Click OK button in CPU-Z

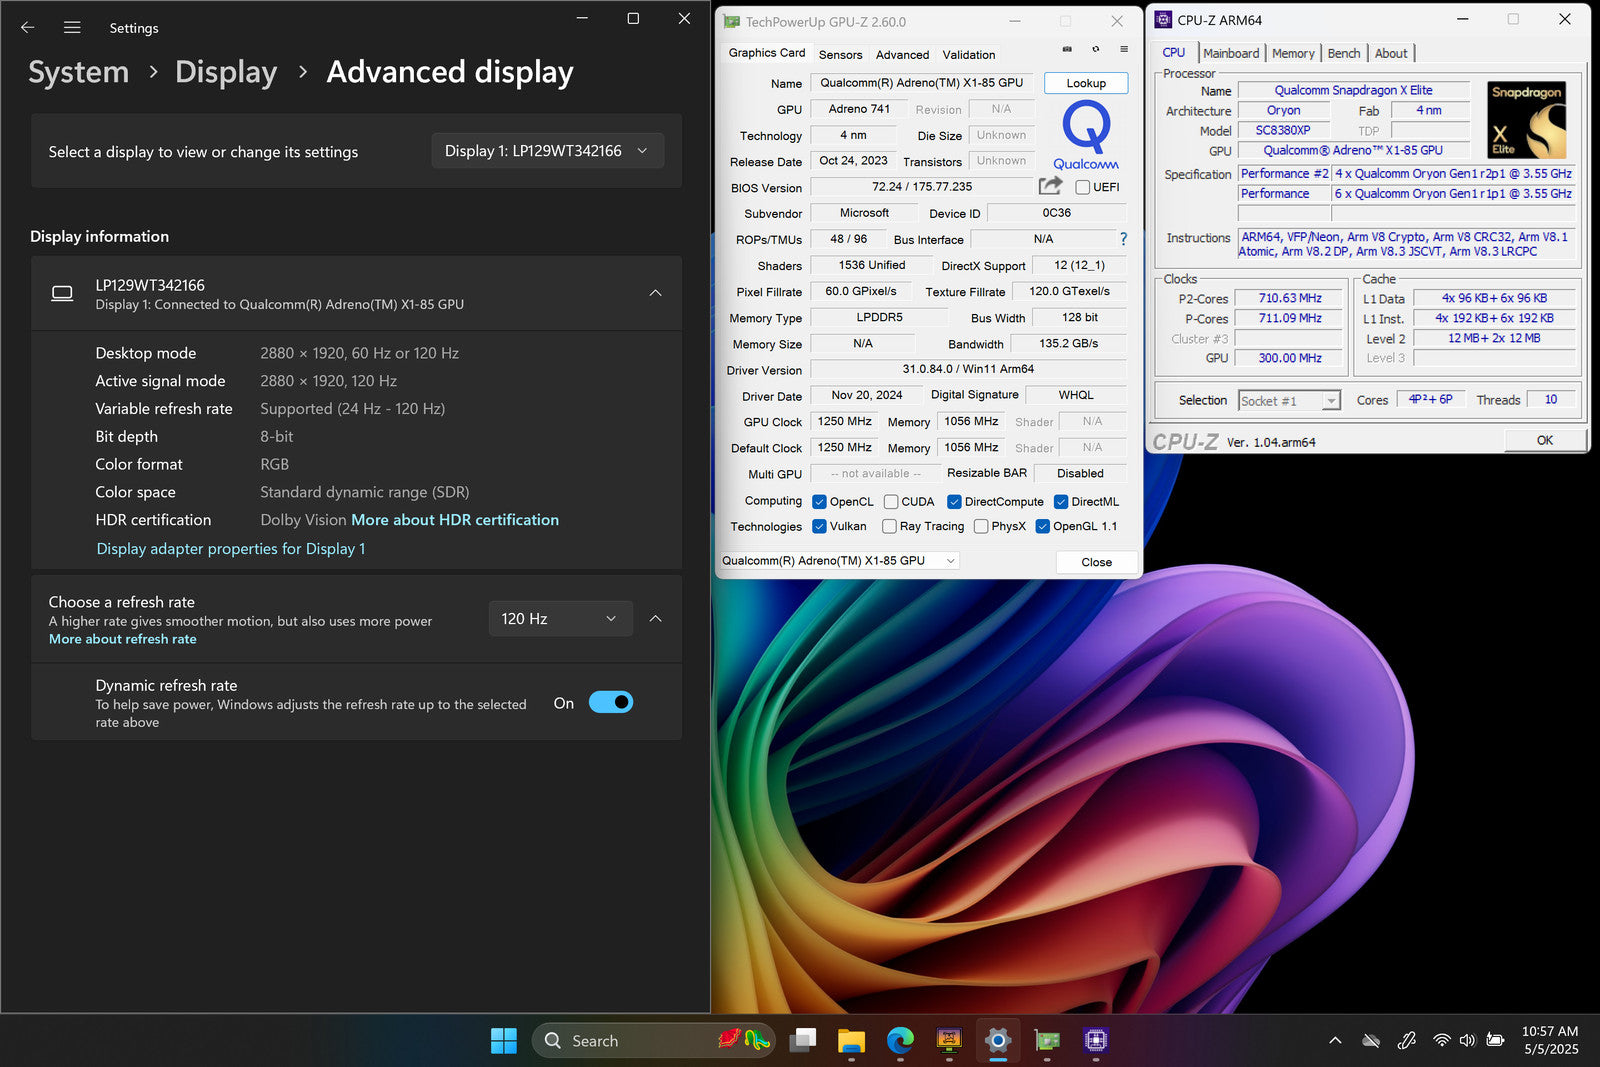(x=1545, y=440)
